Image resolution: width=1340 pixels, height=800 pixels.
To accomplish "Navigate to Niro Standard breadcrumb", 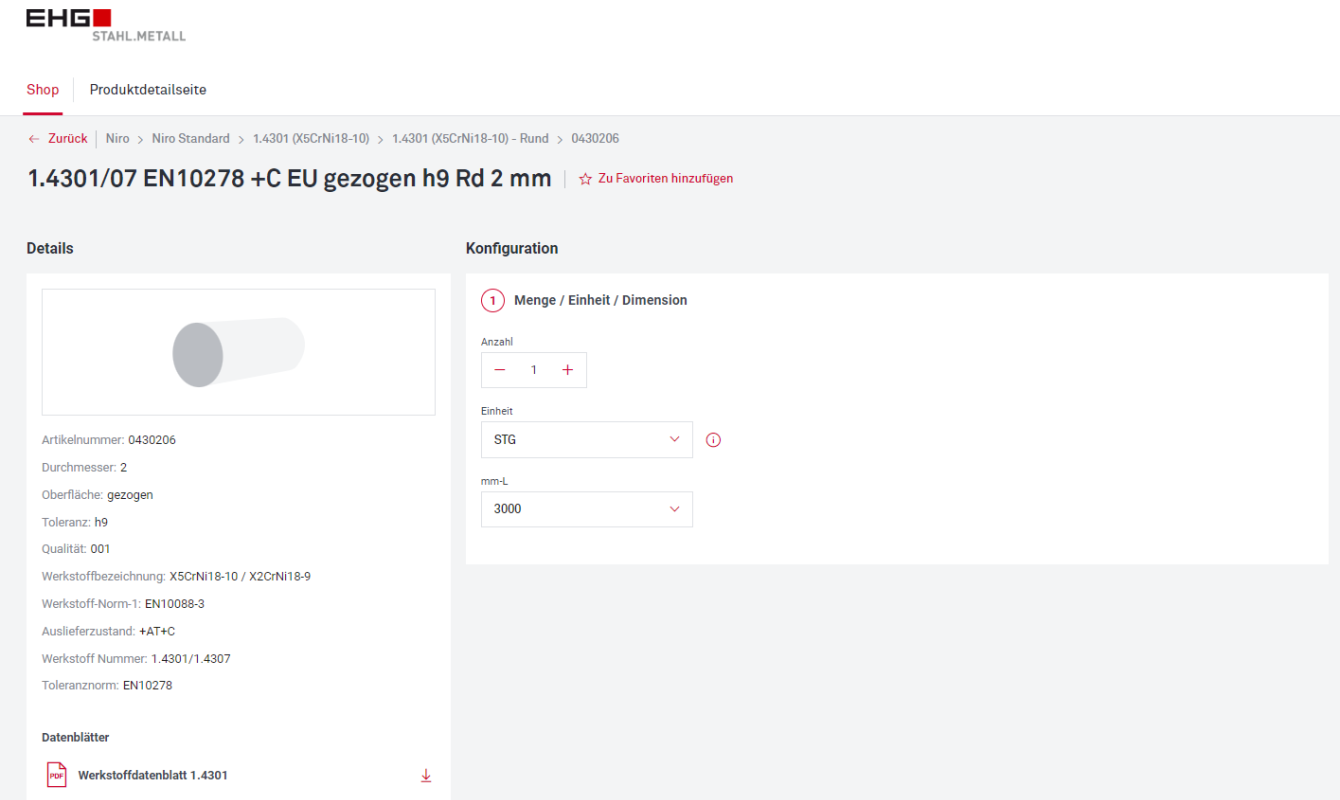I will 190,139.
